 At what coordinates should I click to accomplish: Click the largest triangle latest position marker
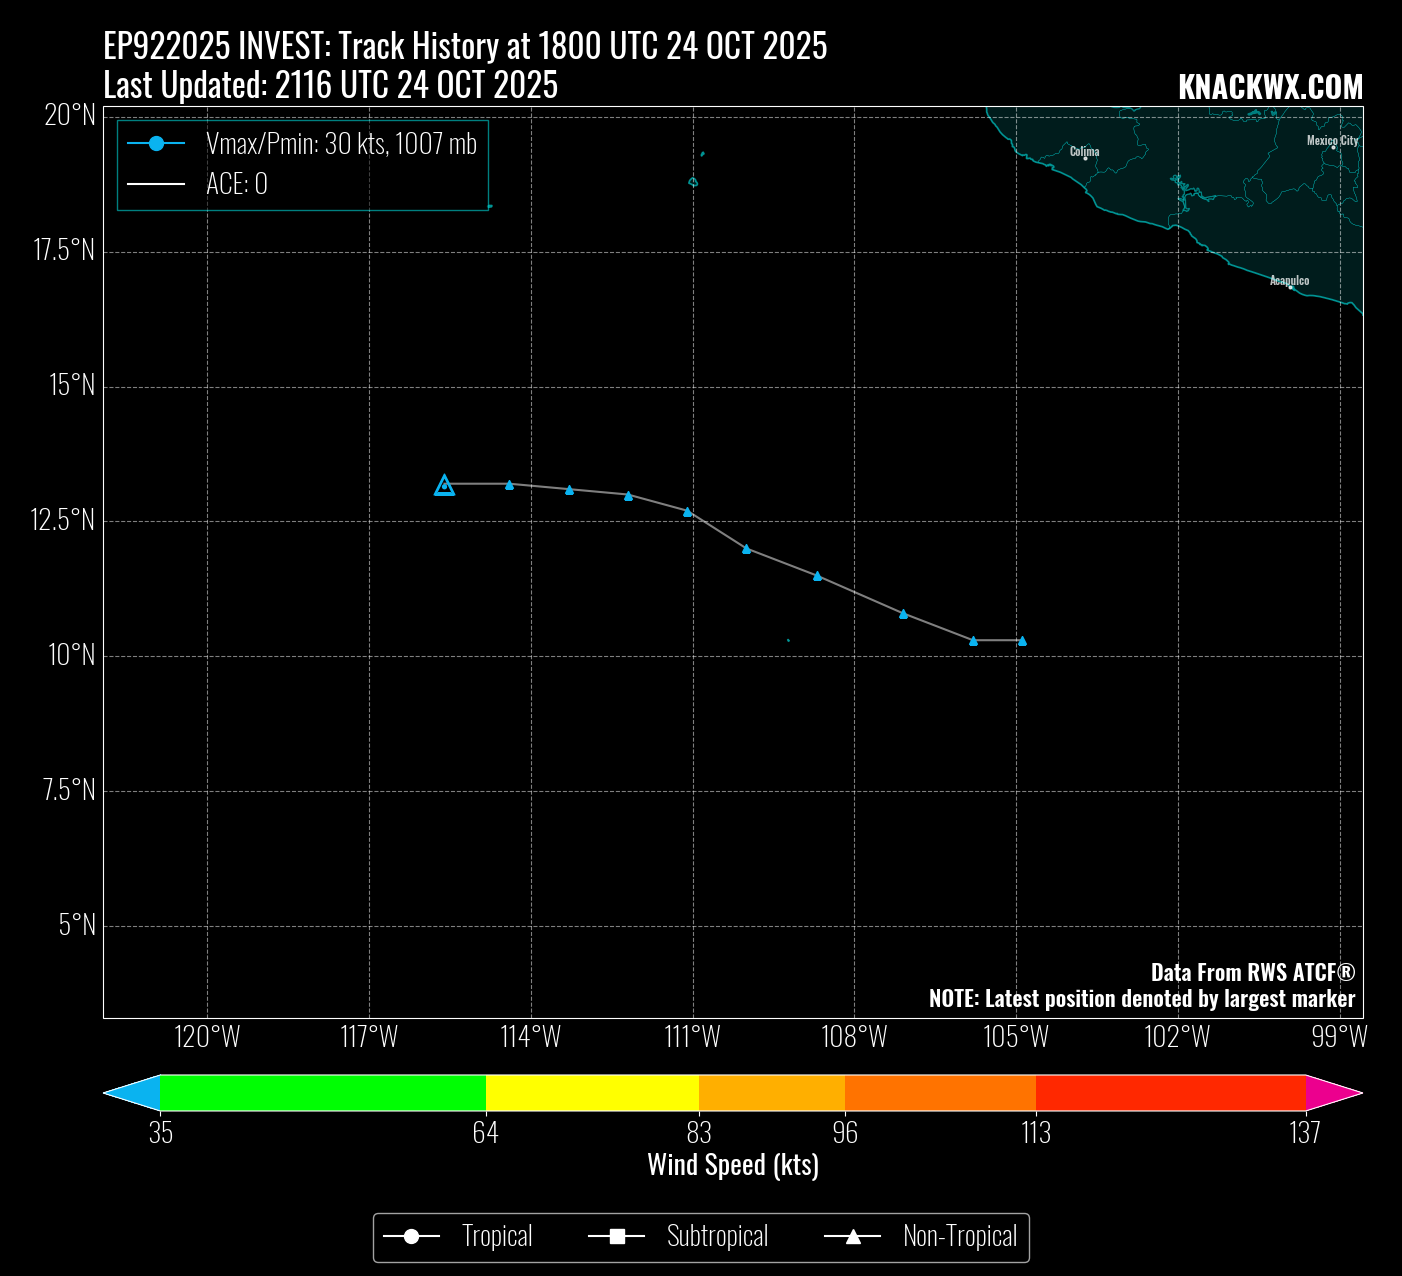click(x=445, y=486)
